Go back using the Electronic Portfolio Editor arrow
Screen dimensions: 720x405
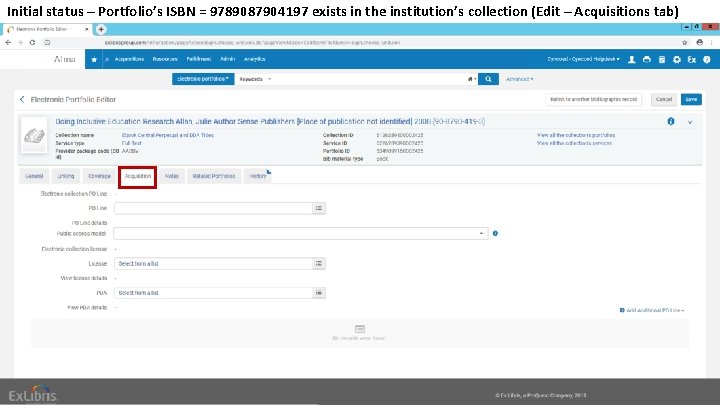point(22,99)
